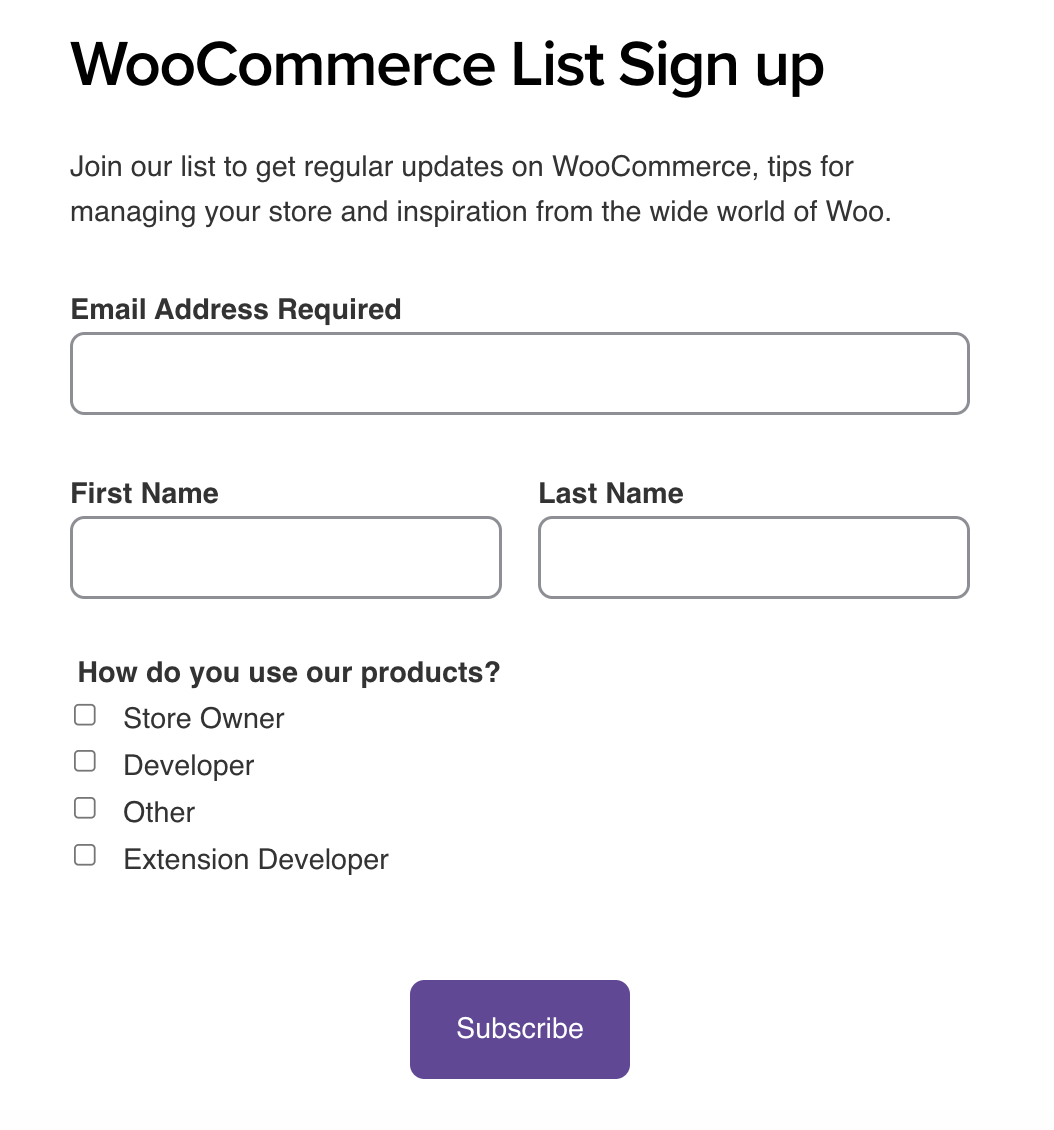Screen dimensions: 1054x1130
Task: Click the signup description paragraph
Action: click(480, 188)
